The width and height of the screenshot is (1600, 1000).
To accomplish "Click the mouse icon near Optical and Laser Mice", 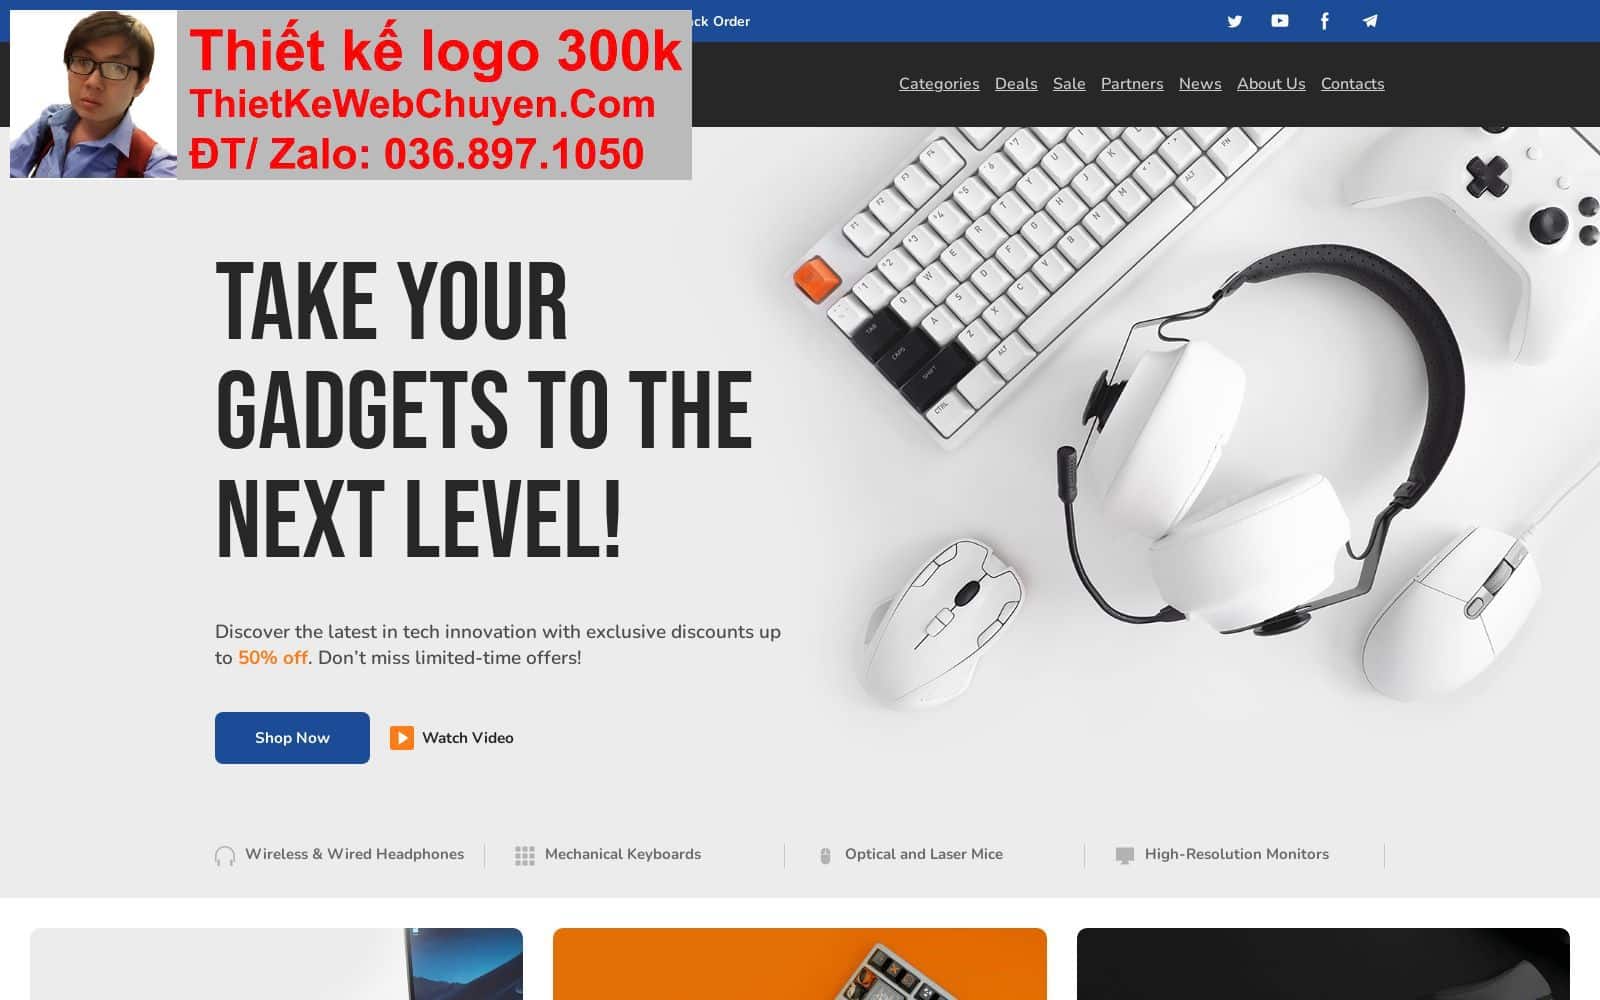I will [x=825, y=855].
